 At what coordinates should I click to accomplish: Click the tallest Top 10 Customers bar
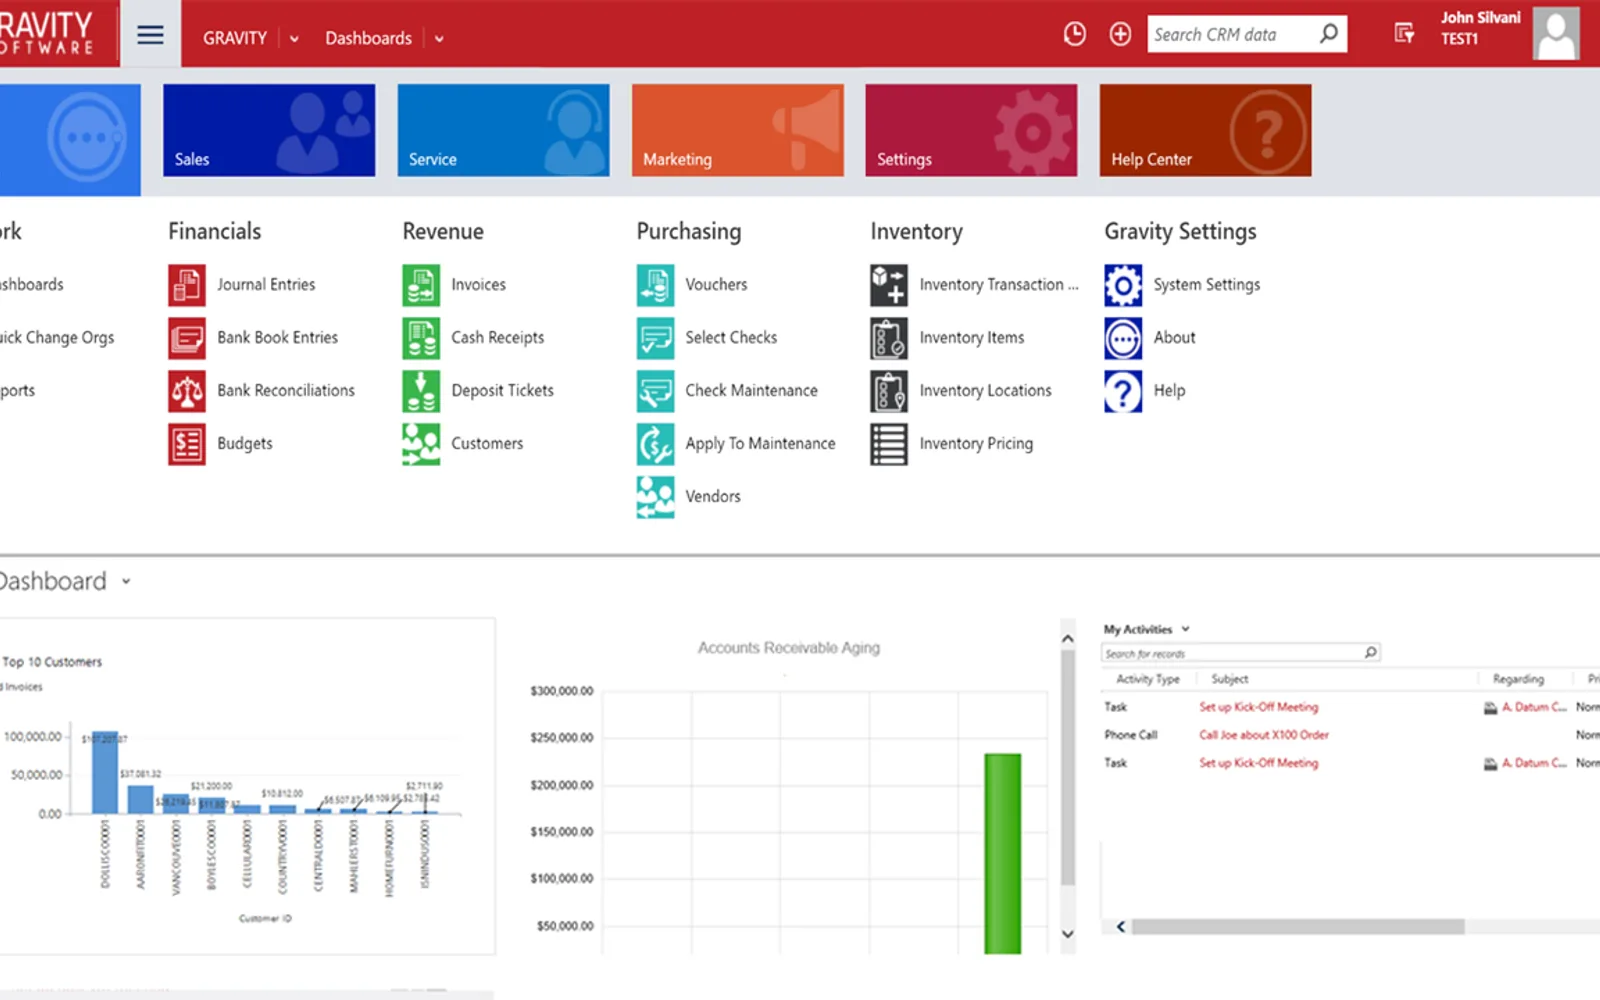coord(105,772)
